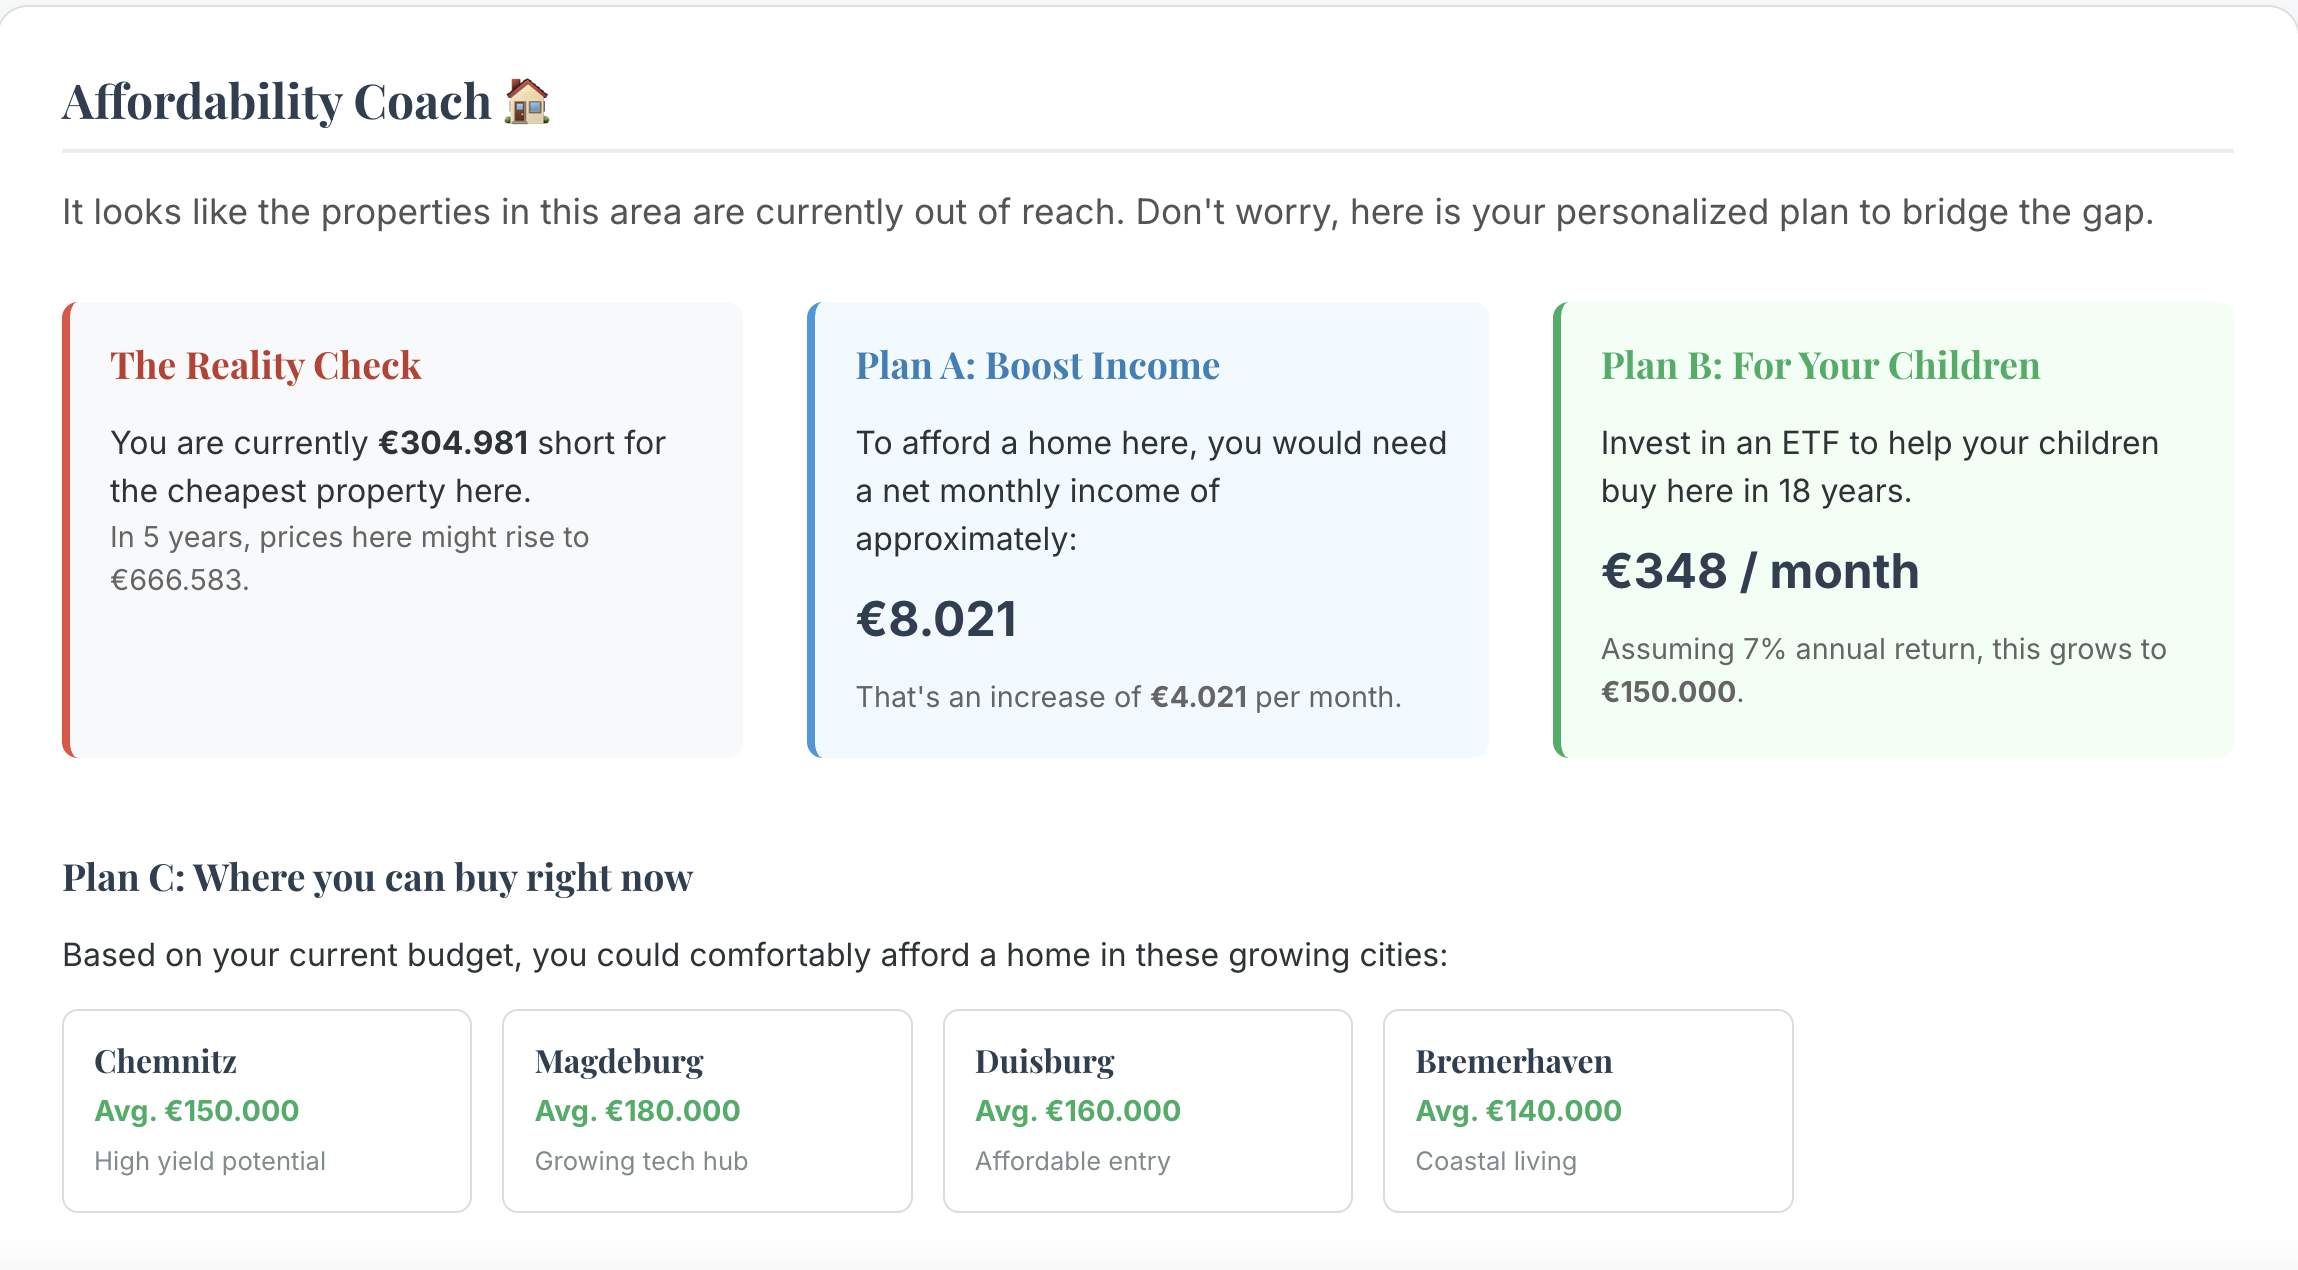This screenshot has width=2298, height=1270.
Task: Click the €8.021 required income figure
Action: (x=936, y=619)
